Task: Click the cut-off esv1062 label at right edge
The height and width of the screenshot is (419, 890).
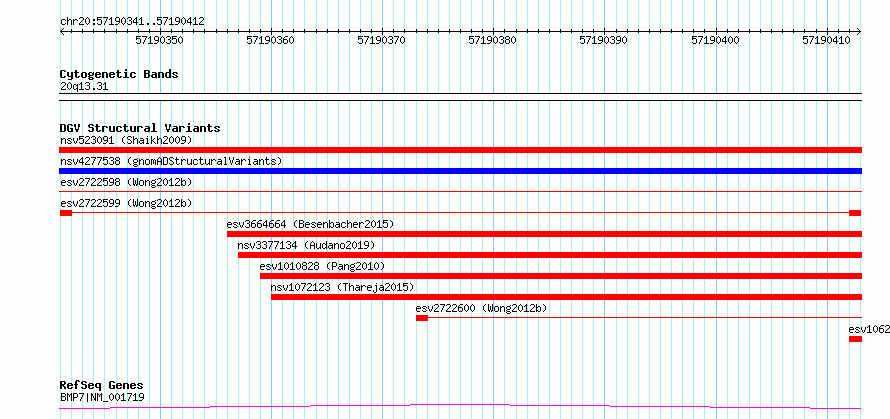Action: (869, 329)
